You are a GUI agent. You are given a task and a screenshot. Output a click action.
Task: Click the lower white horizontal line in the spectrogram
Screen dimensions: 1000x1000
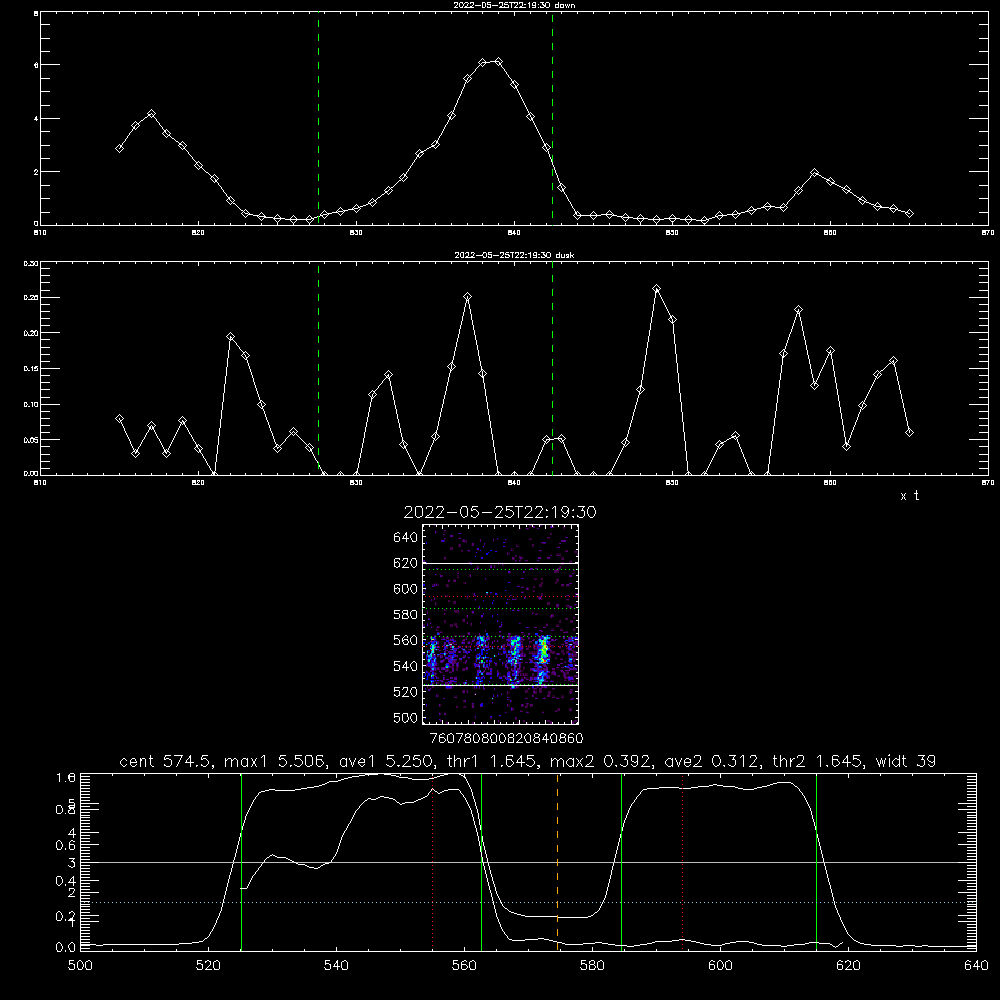[501, 685]
